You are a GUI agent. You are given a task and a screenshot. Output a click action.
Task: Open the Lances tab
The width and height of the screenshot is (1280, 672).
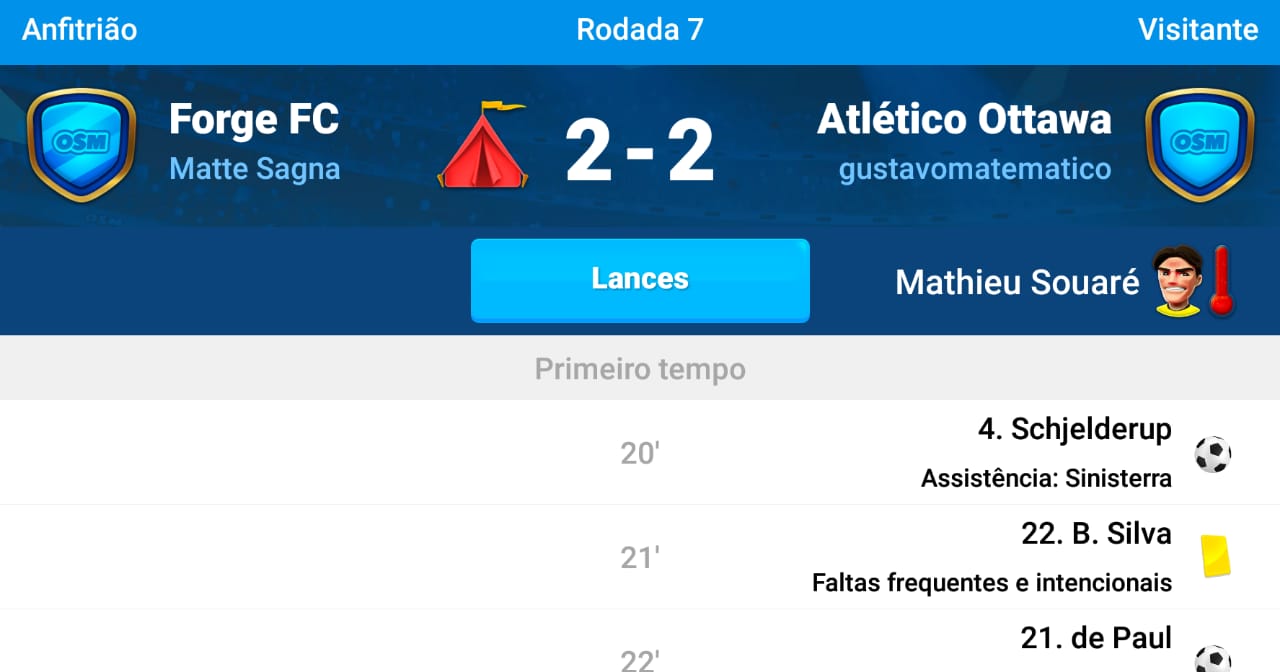[640, 279]
